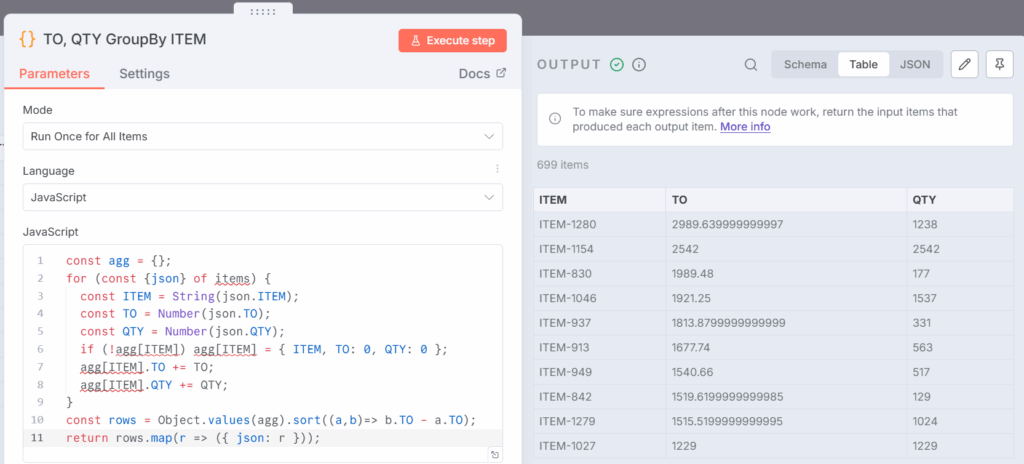Click the Execute step button
This screenshot has height=464, width=1024.
click(452, 40)
